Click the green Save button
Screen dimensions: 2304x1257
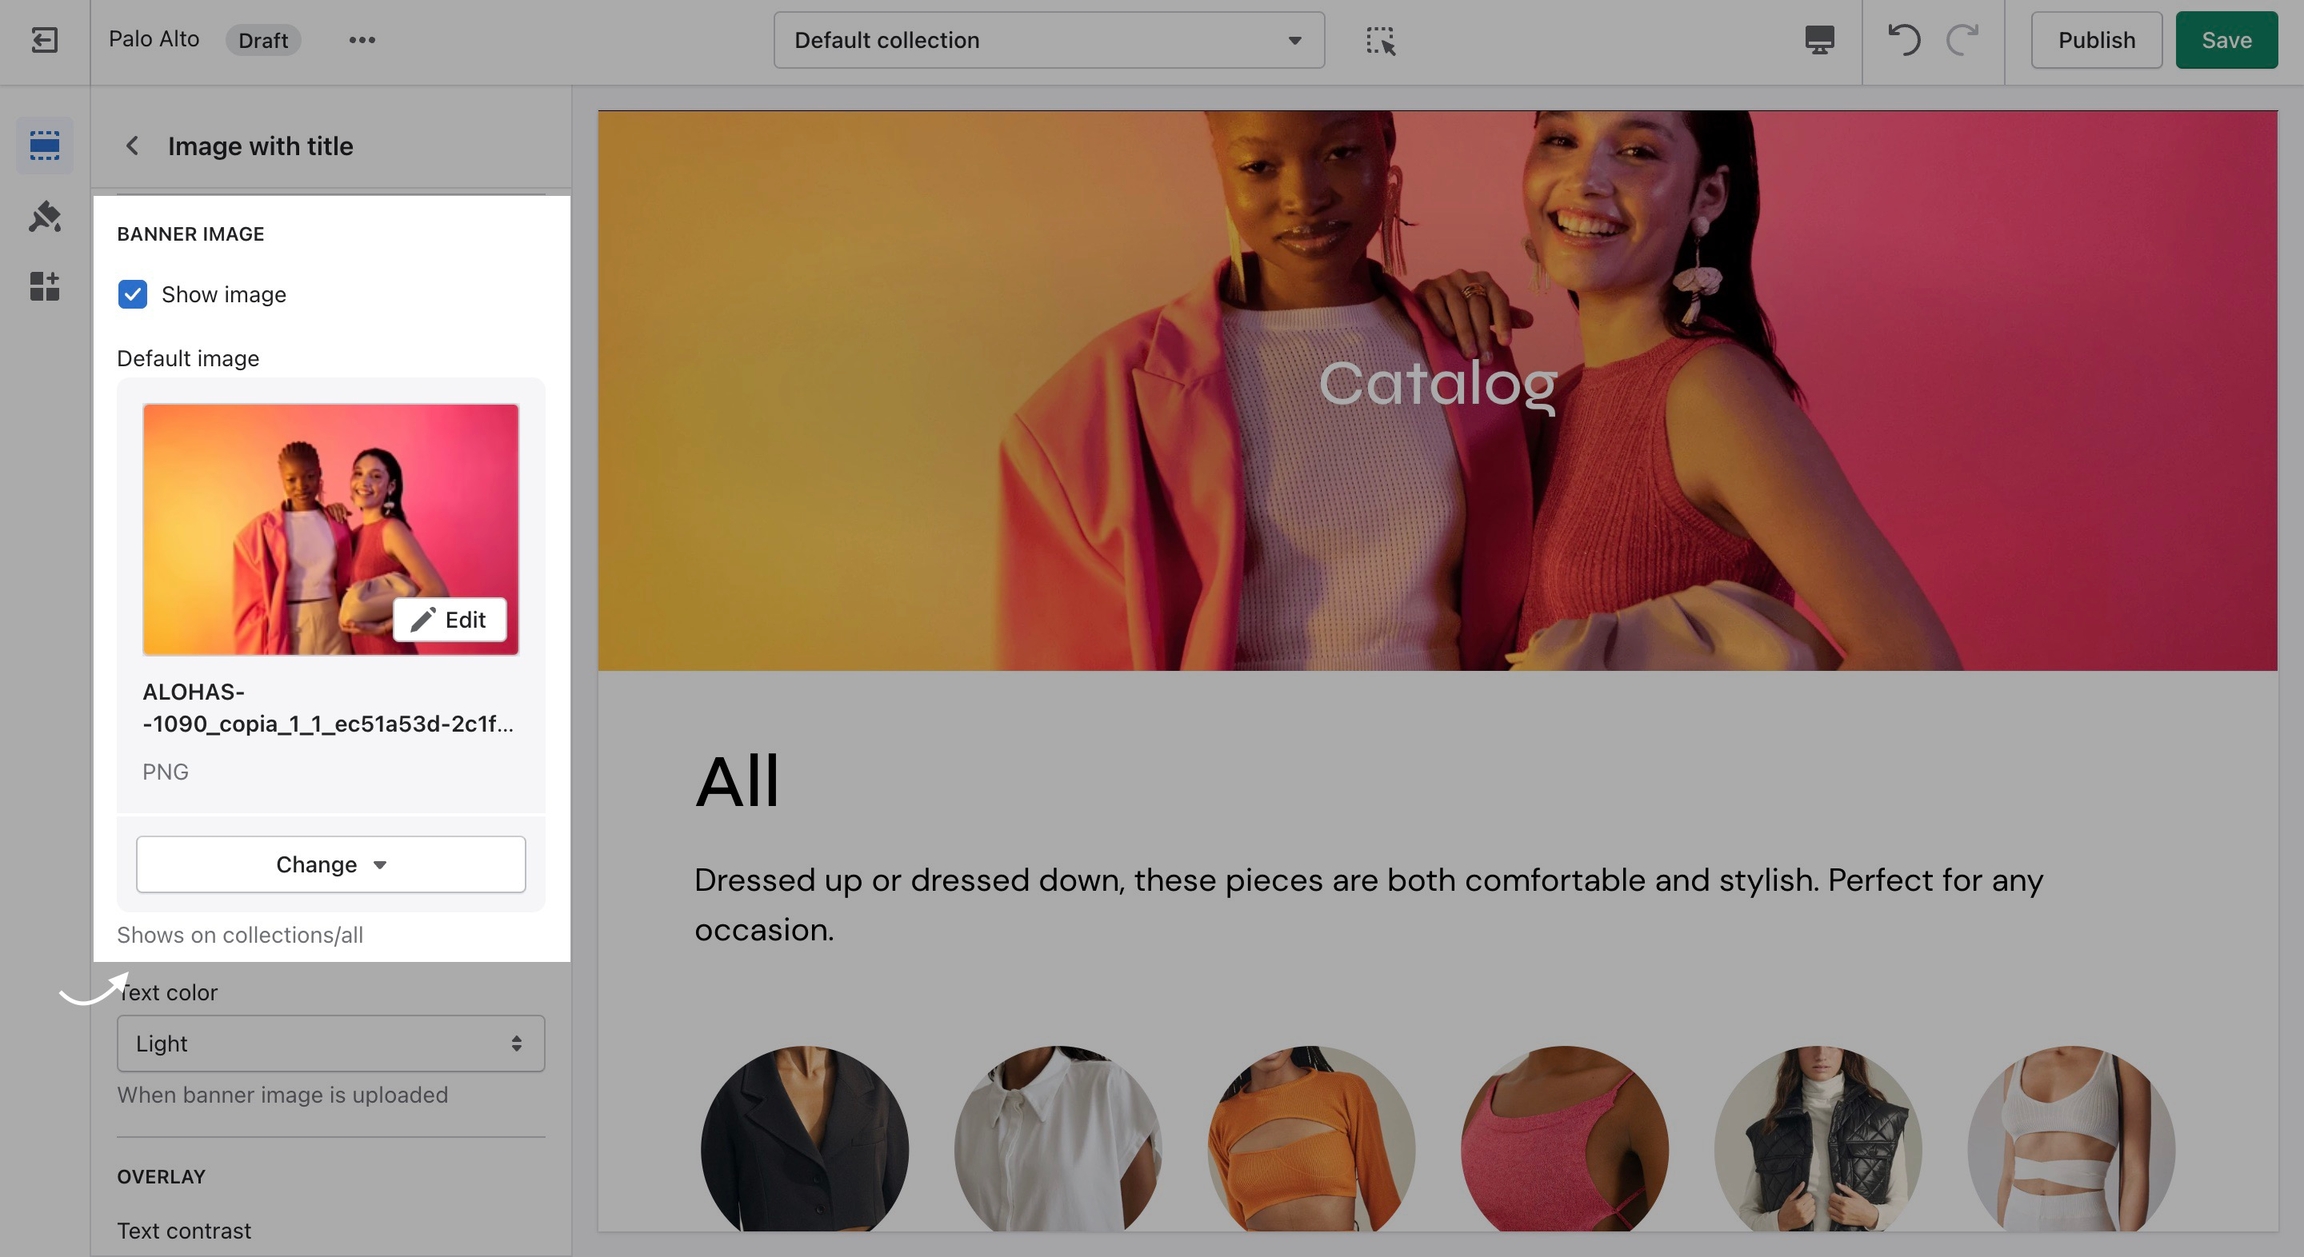pyautogui.click(x=2226, y=40)
